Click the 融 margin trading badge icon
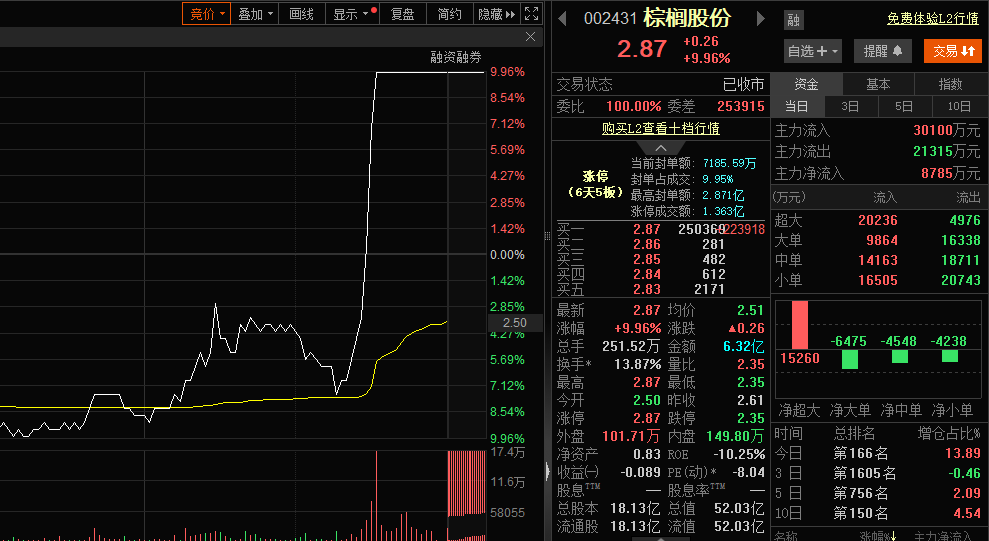The height and width of the screenshot is (541, 989). [x=794, y=20]
